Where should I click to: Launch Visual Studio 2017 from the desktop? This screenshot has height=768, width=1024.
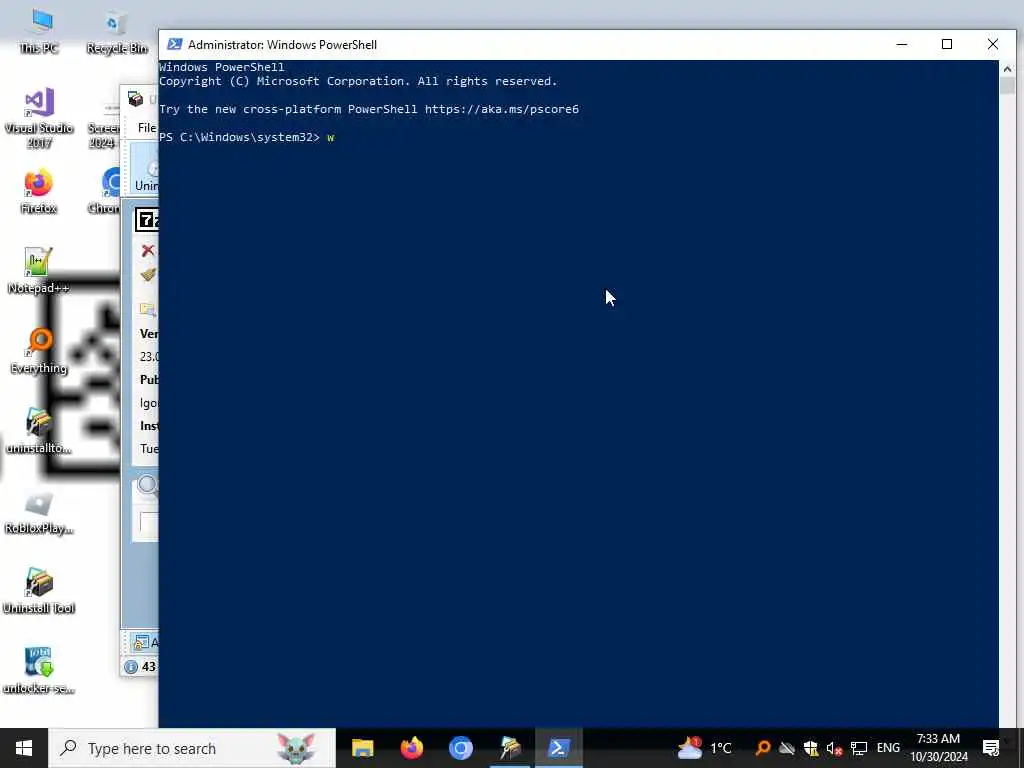pos(39,118)
